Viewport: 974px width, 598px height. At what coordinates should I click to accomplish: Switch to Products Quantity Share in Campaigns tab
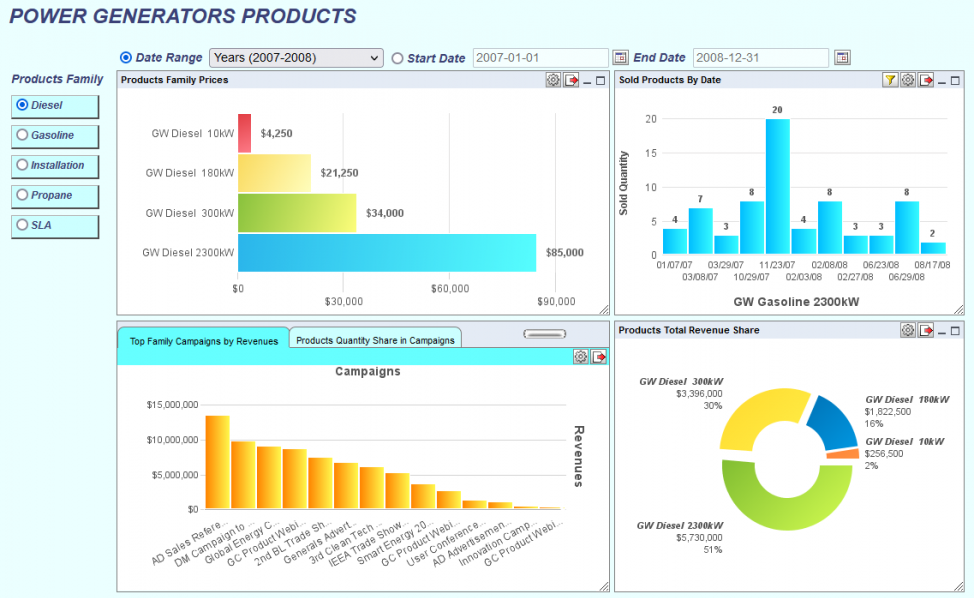[x=375, y=340]
